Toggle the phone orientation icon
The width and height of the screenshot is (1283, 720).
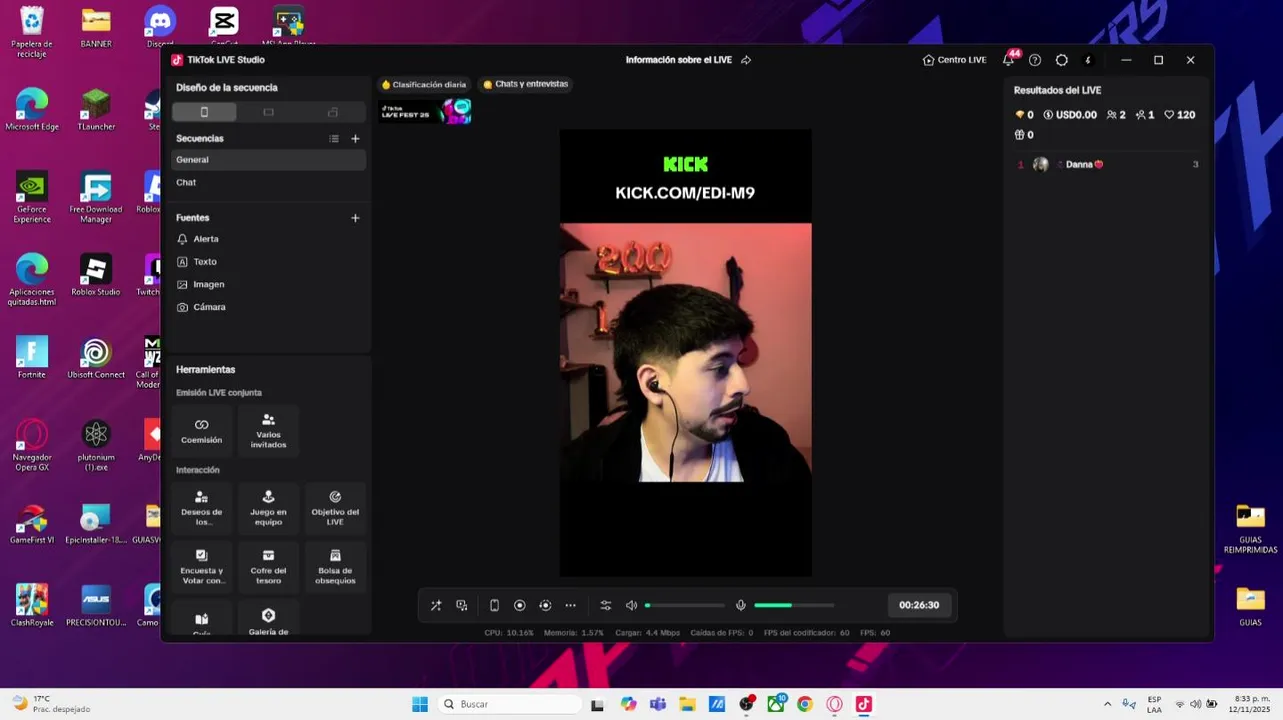494,605
